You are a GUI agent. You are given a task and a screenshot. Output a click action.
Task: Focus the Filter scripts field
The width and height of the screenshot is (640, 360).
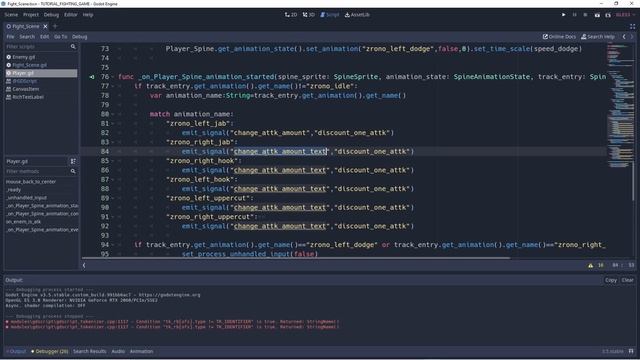pos(41,47)
